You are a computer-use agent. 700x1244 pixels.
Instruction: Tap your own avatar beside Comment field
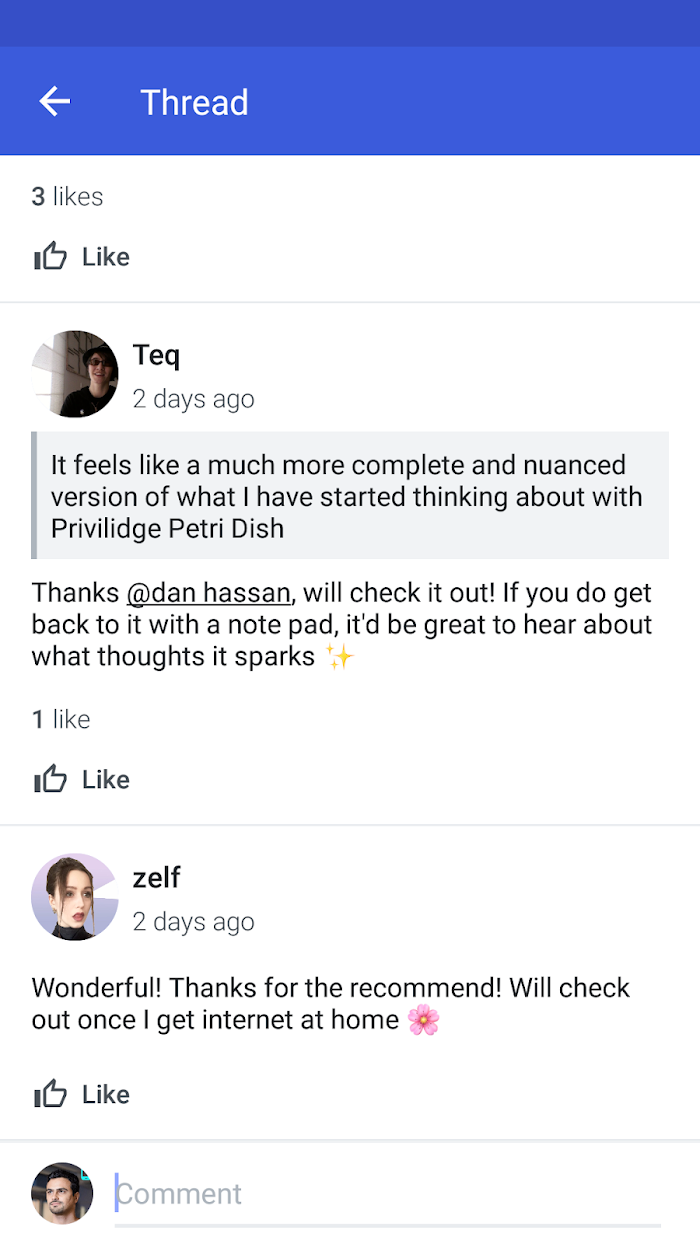62,1193
